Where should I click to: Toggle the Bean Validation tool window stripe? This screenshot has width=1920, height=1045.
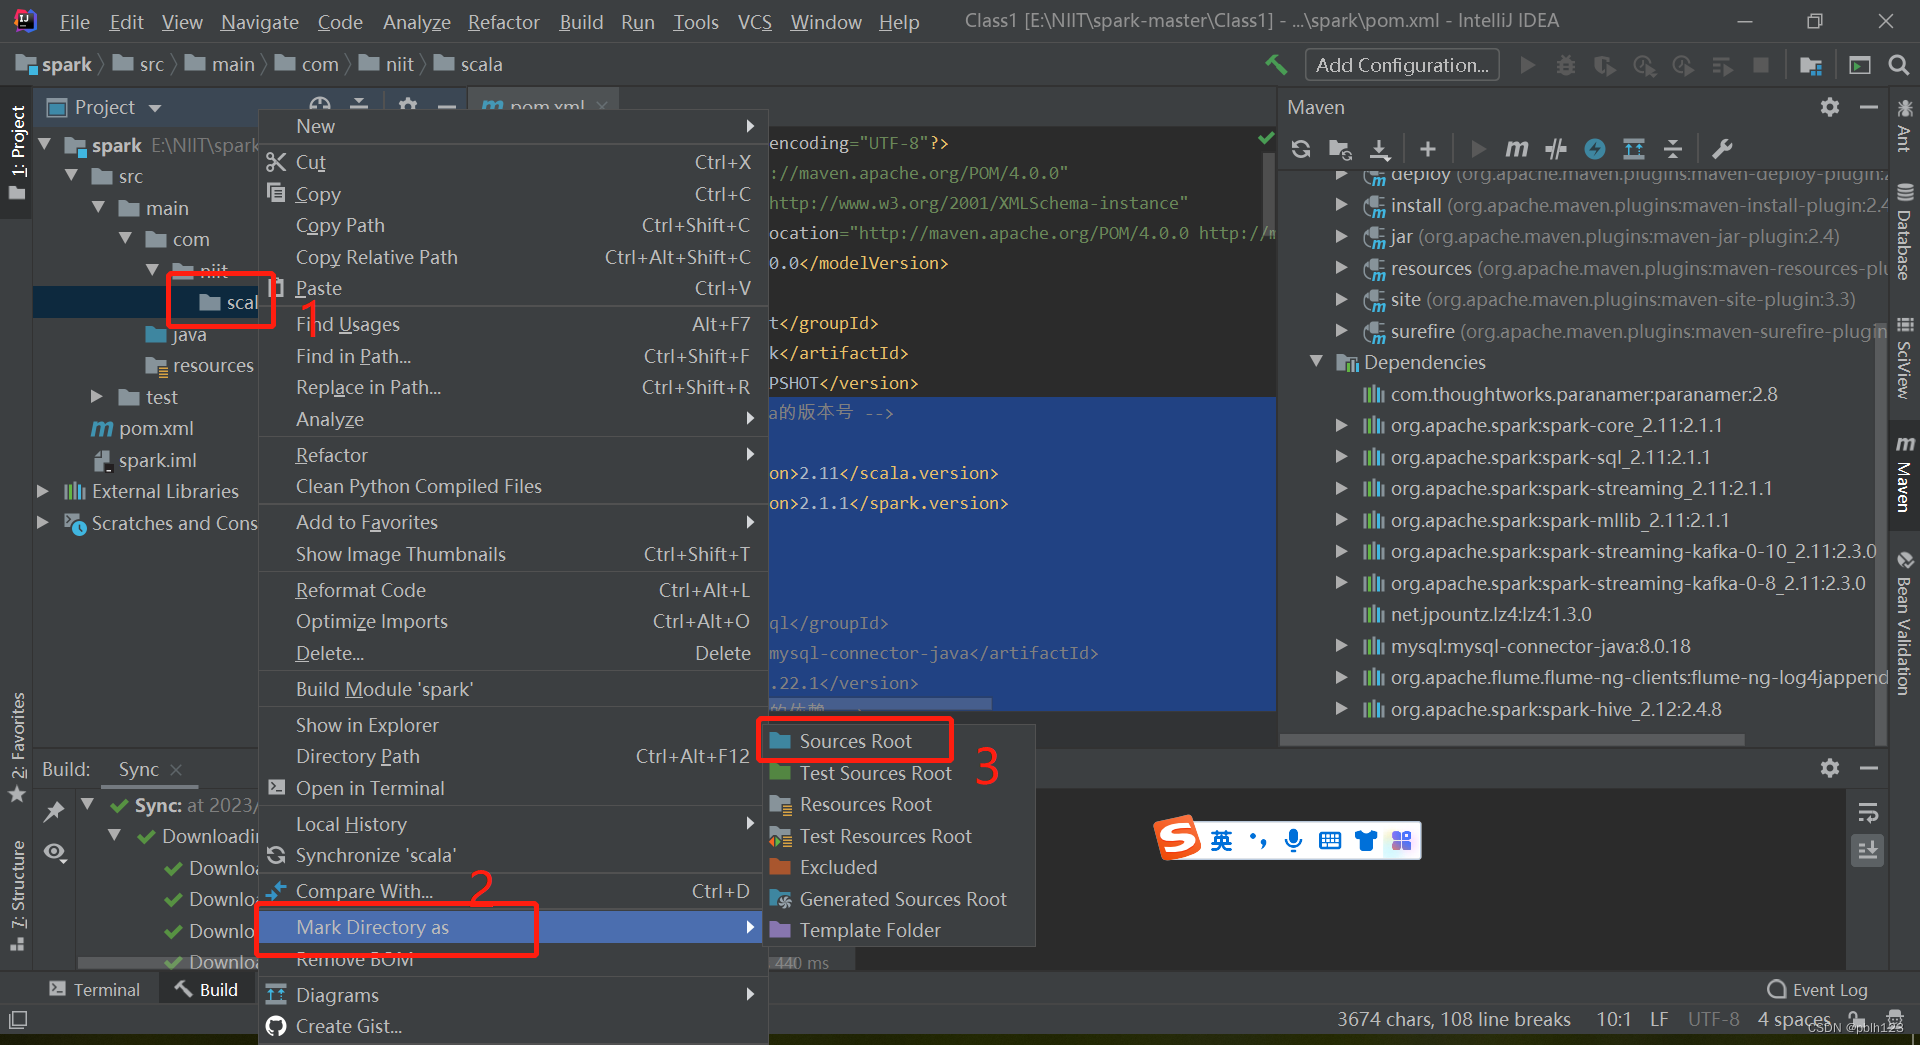[x=1904, y=622]
